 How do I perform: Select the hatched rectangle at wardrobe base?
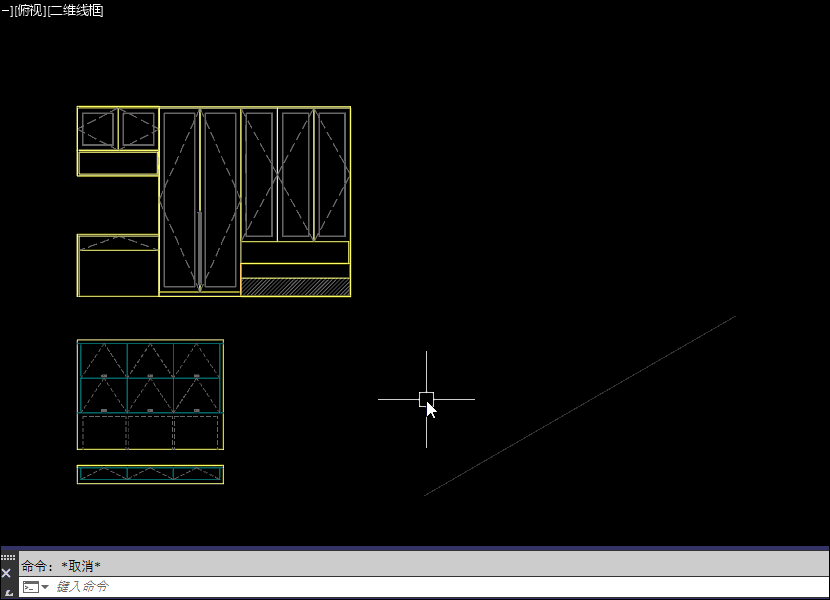point(295,287)
